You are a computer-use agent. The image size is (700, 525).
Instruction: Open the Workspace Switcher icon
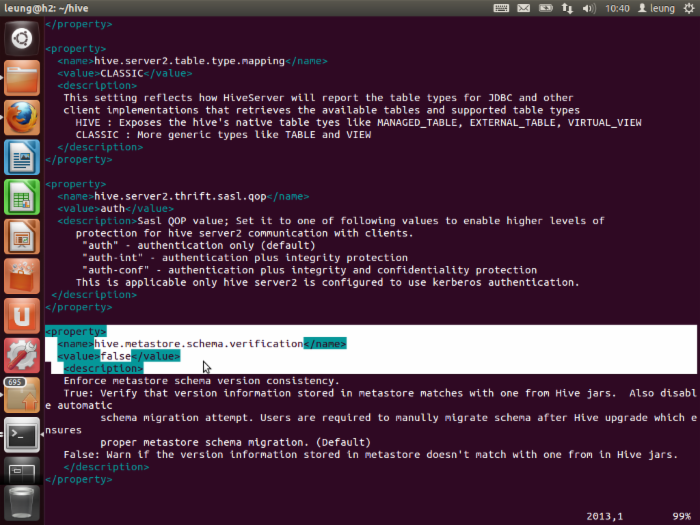coord(21,470)
